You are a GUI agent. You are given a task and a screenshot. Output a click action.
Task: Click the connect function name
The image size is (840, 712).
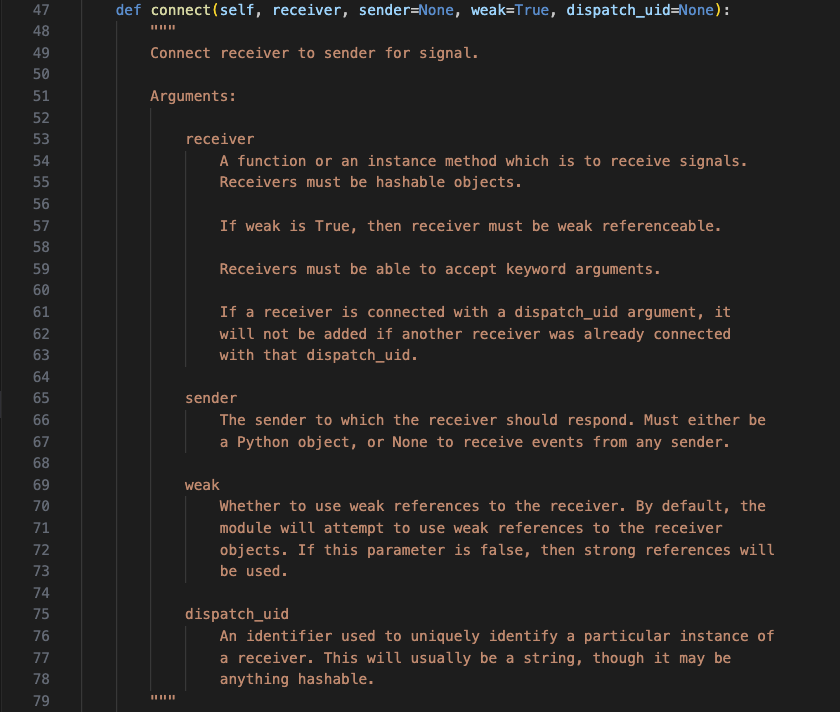pyautogui.click(x=181, y=10)
